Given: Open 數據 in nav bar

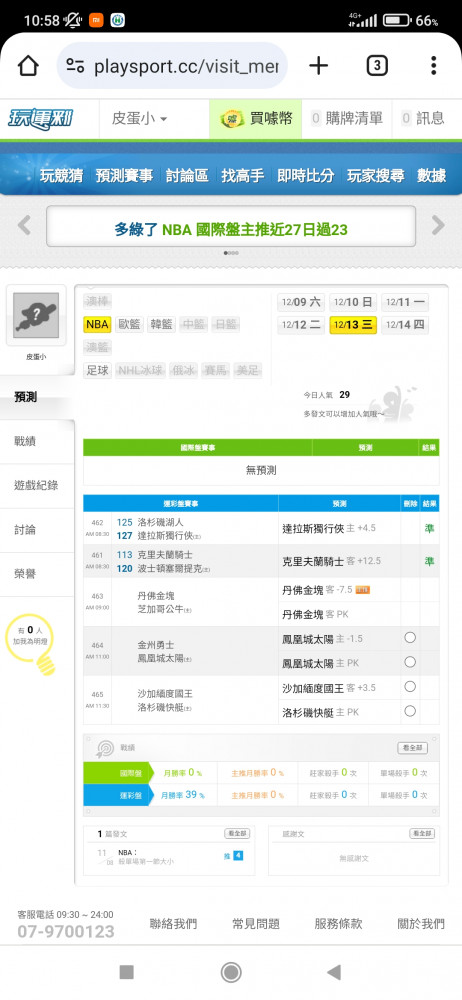Looking at the screenshot, I should [x=431, y=176].
